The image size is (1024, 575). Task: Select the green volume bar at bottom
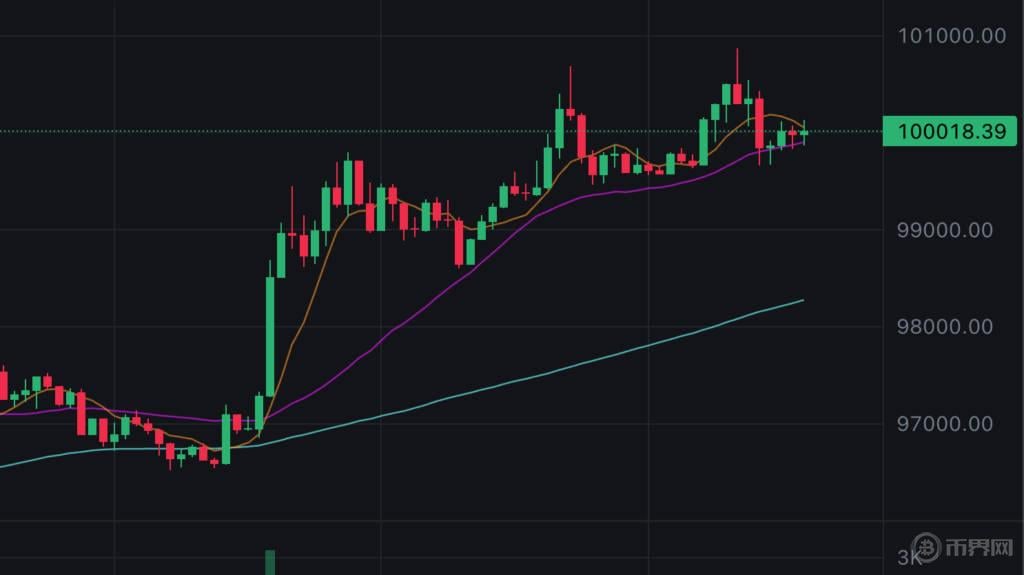coord(270,563)
